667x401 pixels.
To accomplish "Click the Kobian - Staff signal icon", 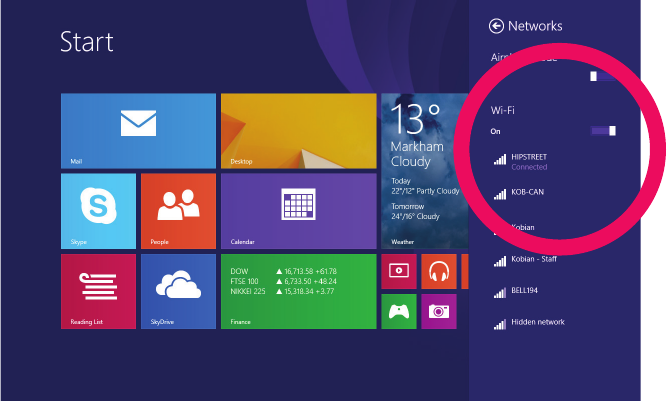I will pos(500,261).
